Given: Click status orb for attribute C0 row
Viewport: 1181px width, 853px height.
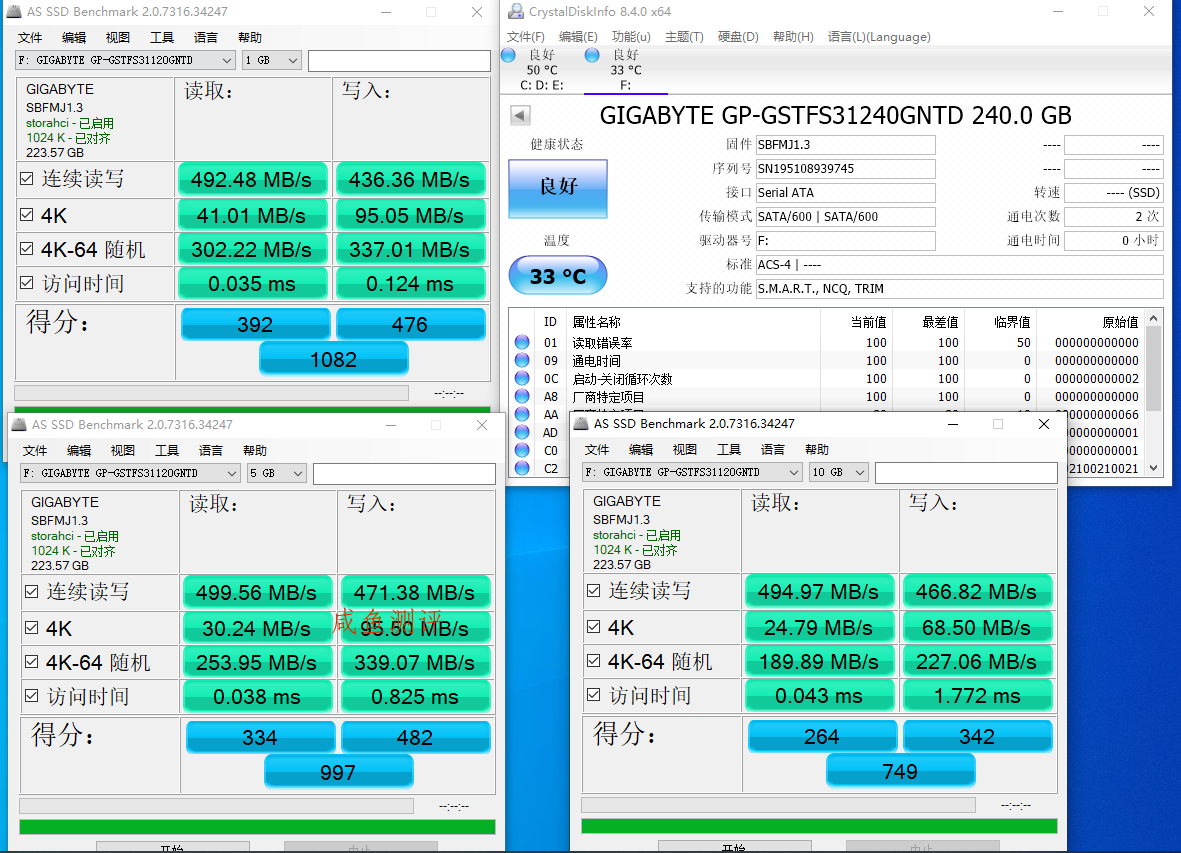Looking at the screenshot, I should [x=522, y=450].
